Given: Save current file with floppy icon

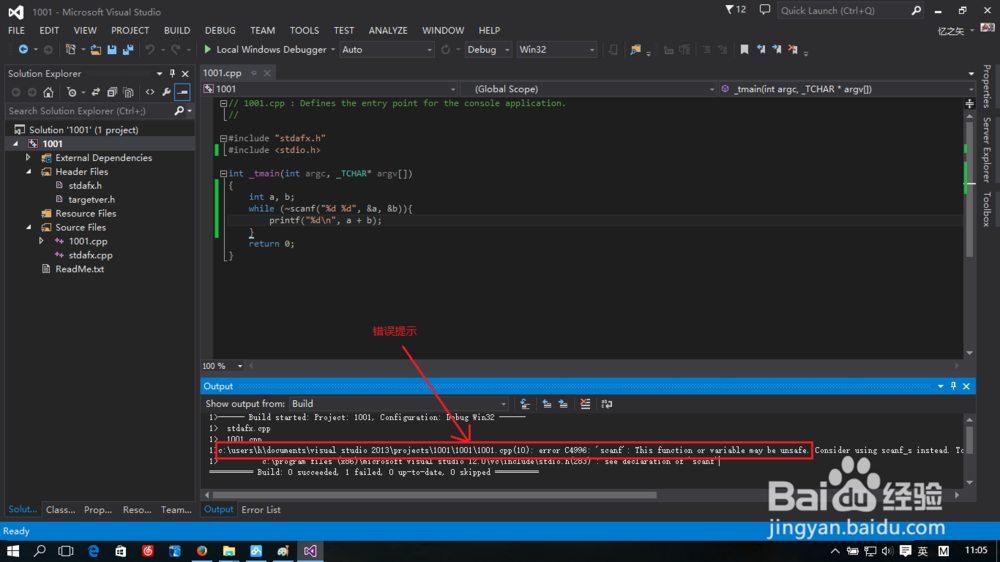Looking at the screenshot, I should tap(112, 49).
